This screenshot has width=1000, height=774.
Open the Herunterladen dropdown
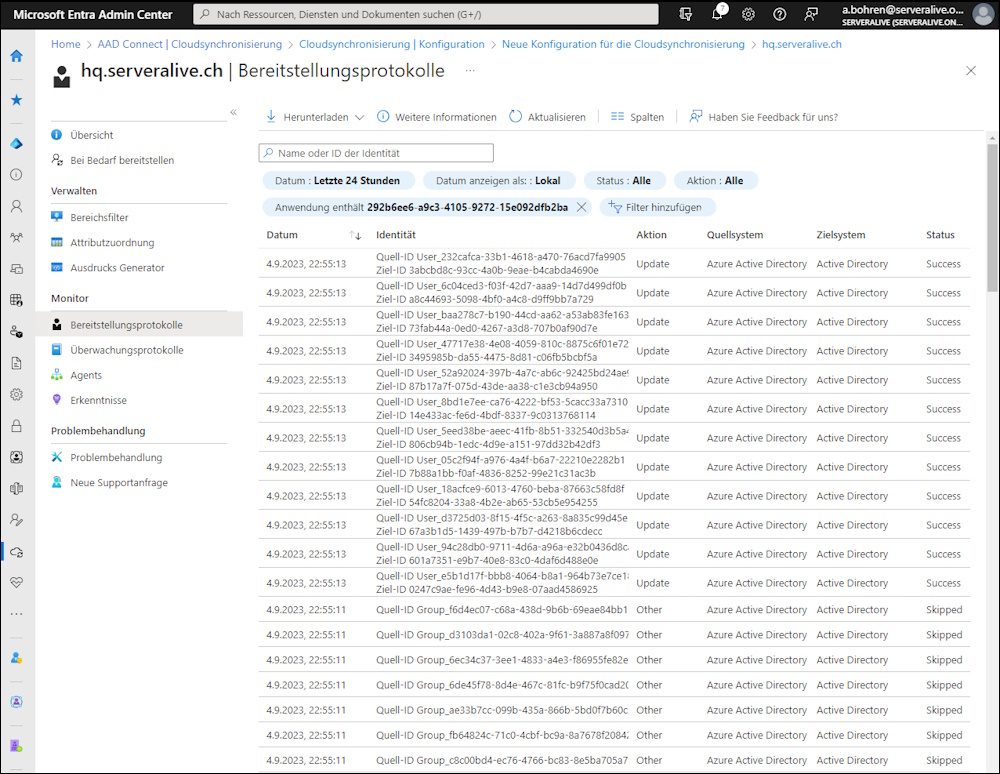315,117
